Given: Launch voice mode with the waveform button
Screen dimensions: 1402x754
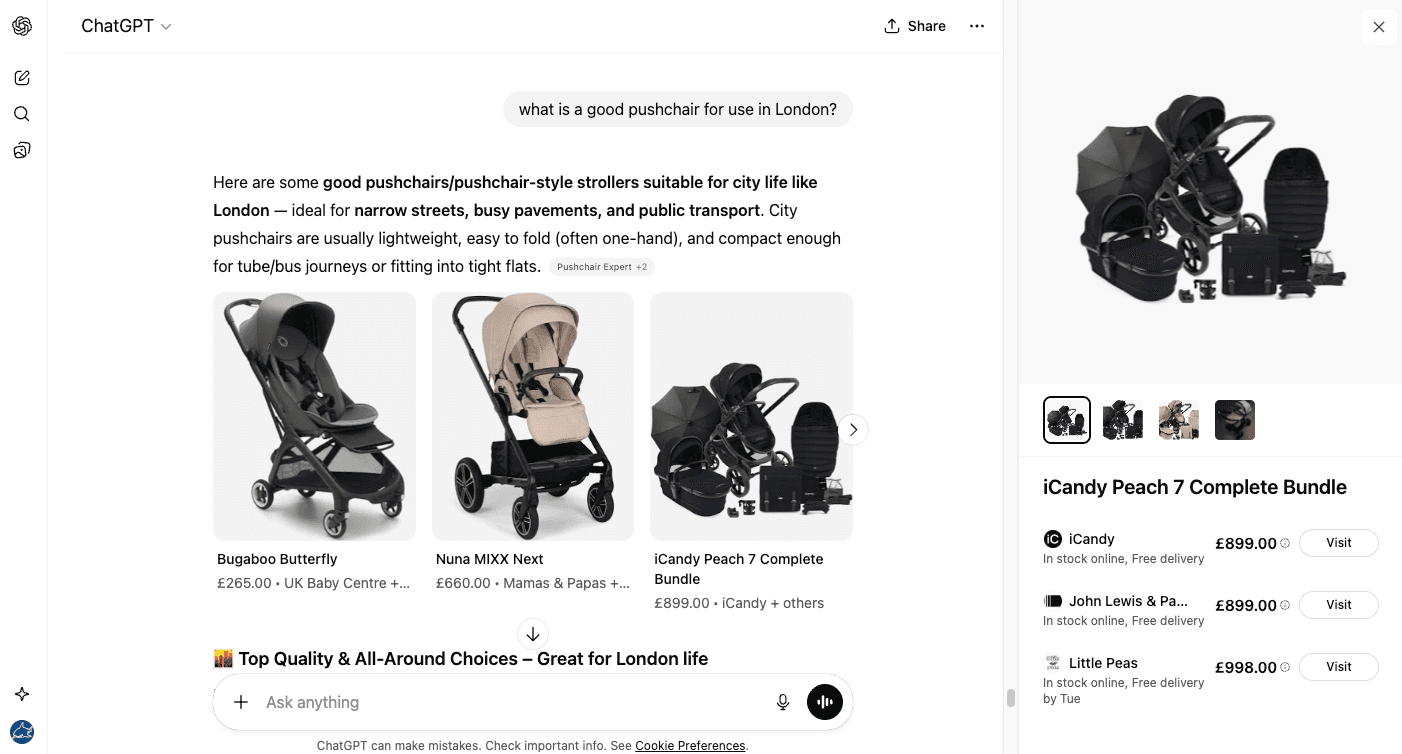Looking at the screenshot, I should 825,702.
